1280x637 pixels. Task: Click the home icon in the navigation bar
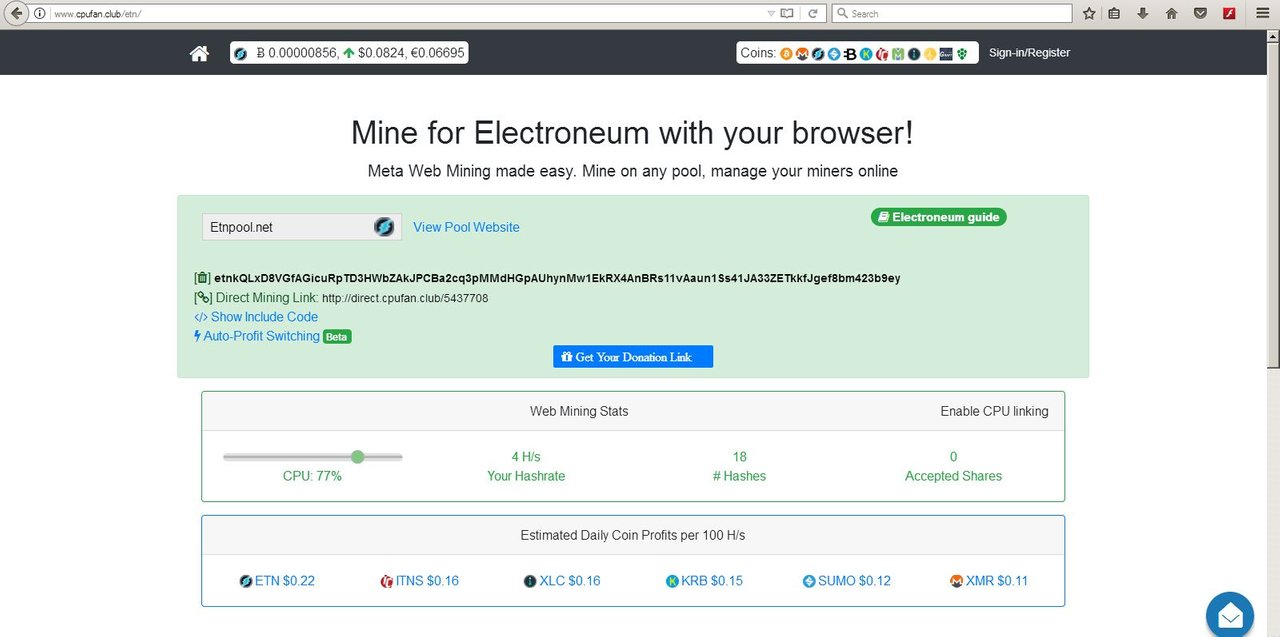pyautogui.click(x=198, y=52)
